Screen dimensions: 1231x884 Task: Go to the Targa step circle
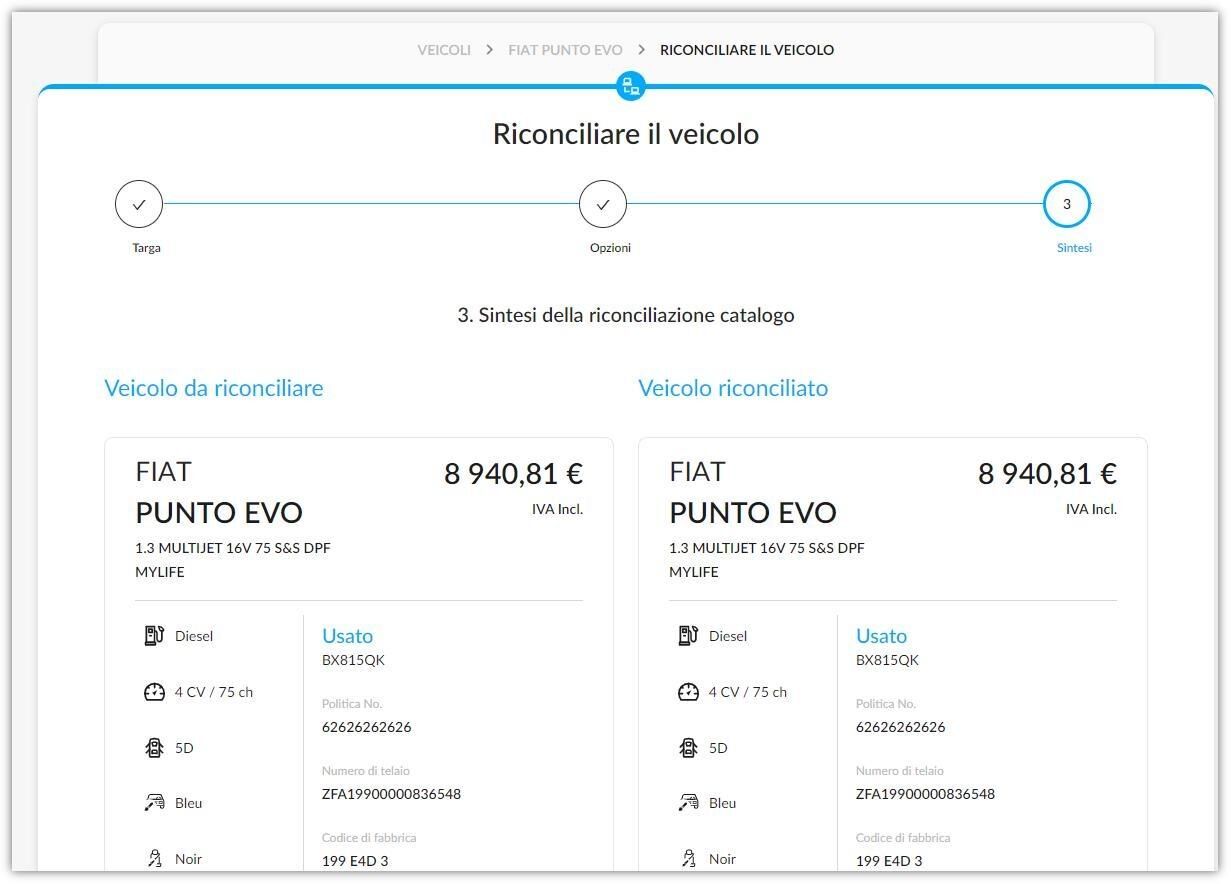point(139,204)
